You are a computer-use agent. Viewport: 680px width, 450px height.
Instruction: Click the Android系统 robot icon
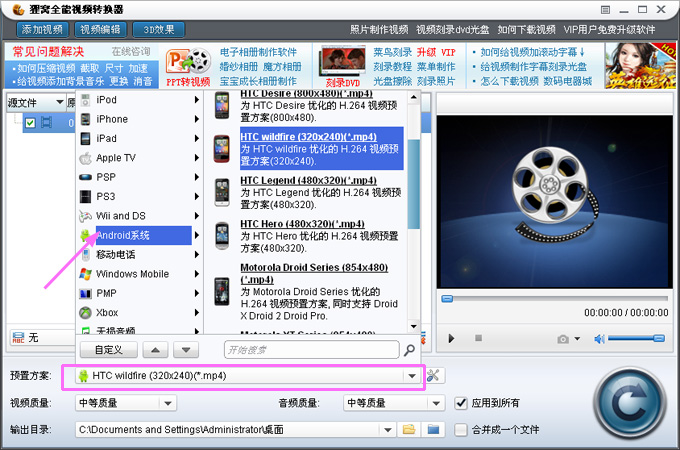point(85,235)
